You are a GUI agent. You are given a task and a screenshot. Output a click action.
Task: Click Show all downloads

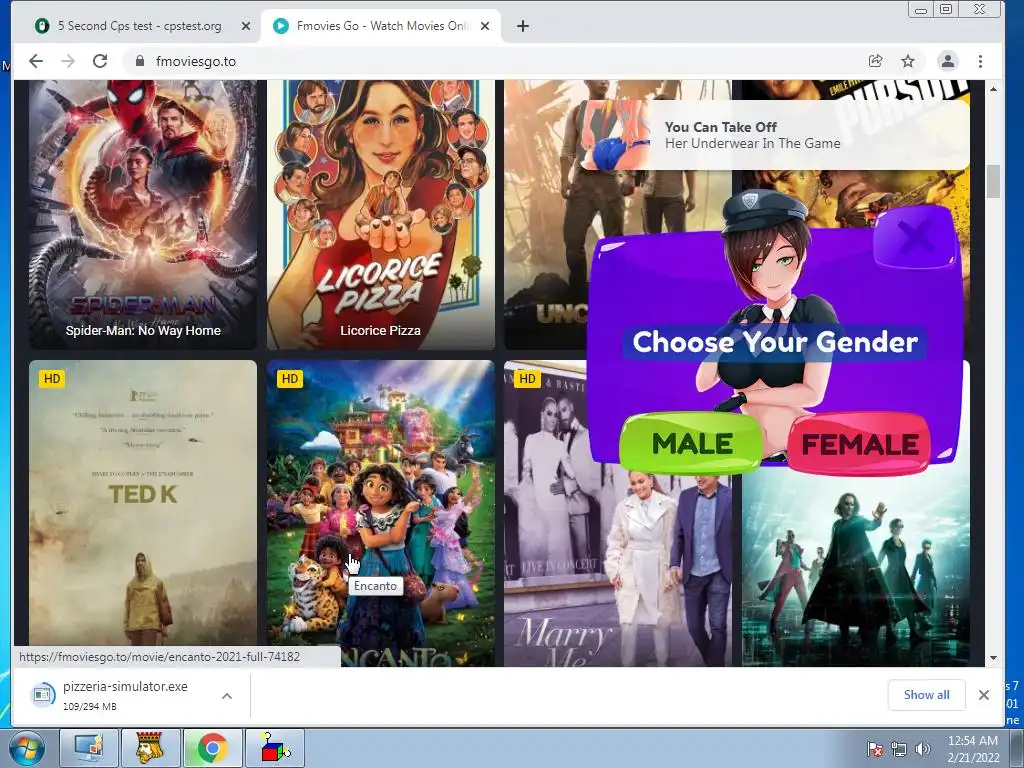[x=926, y=695]
